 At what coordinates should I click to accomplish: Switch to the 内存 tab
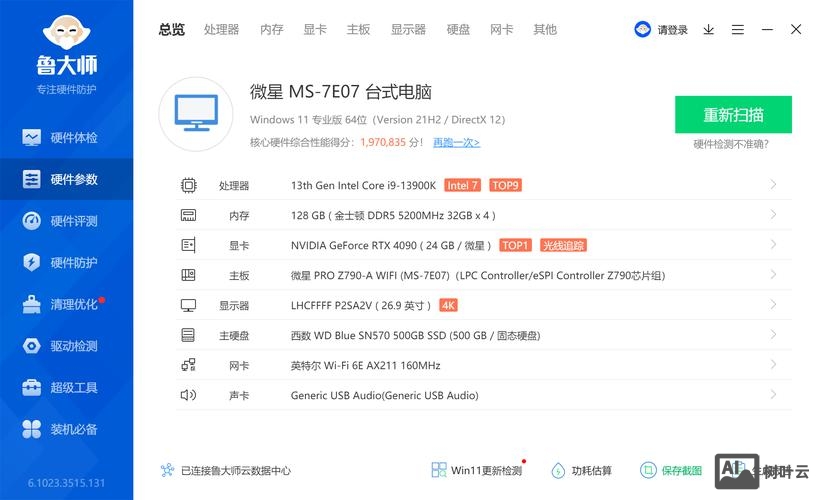[x=271, y=30]
